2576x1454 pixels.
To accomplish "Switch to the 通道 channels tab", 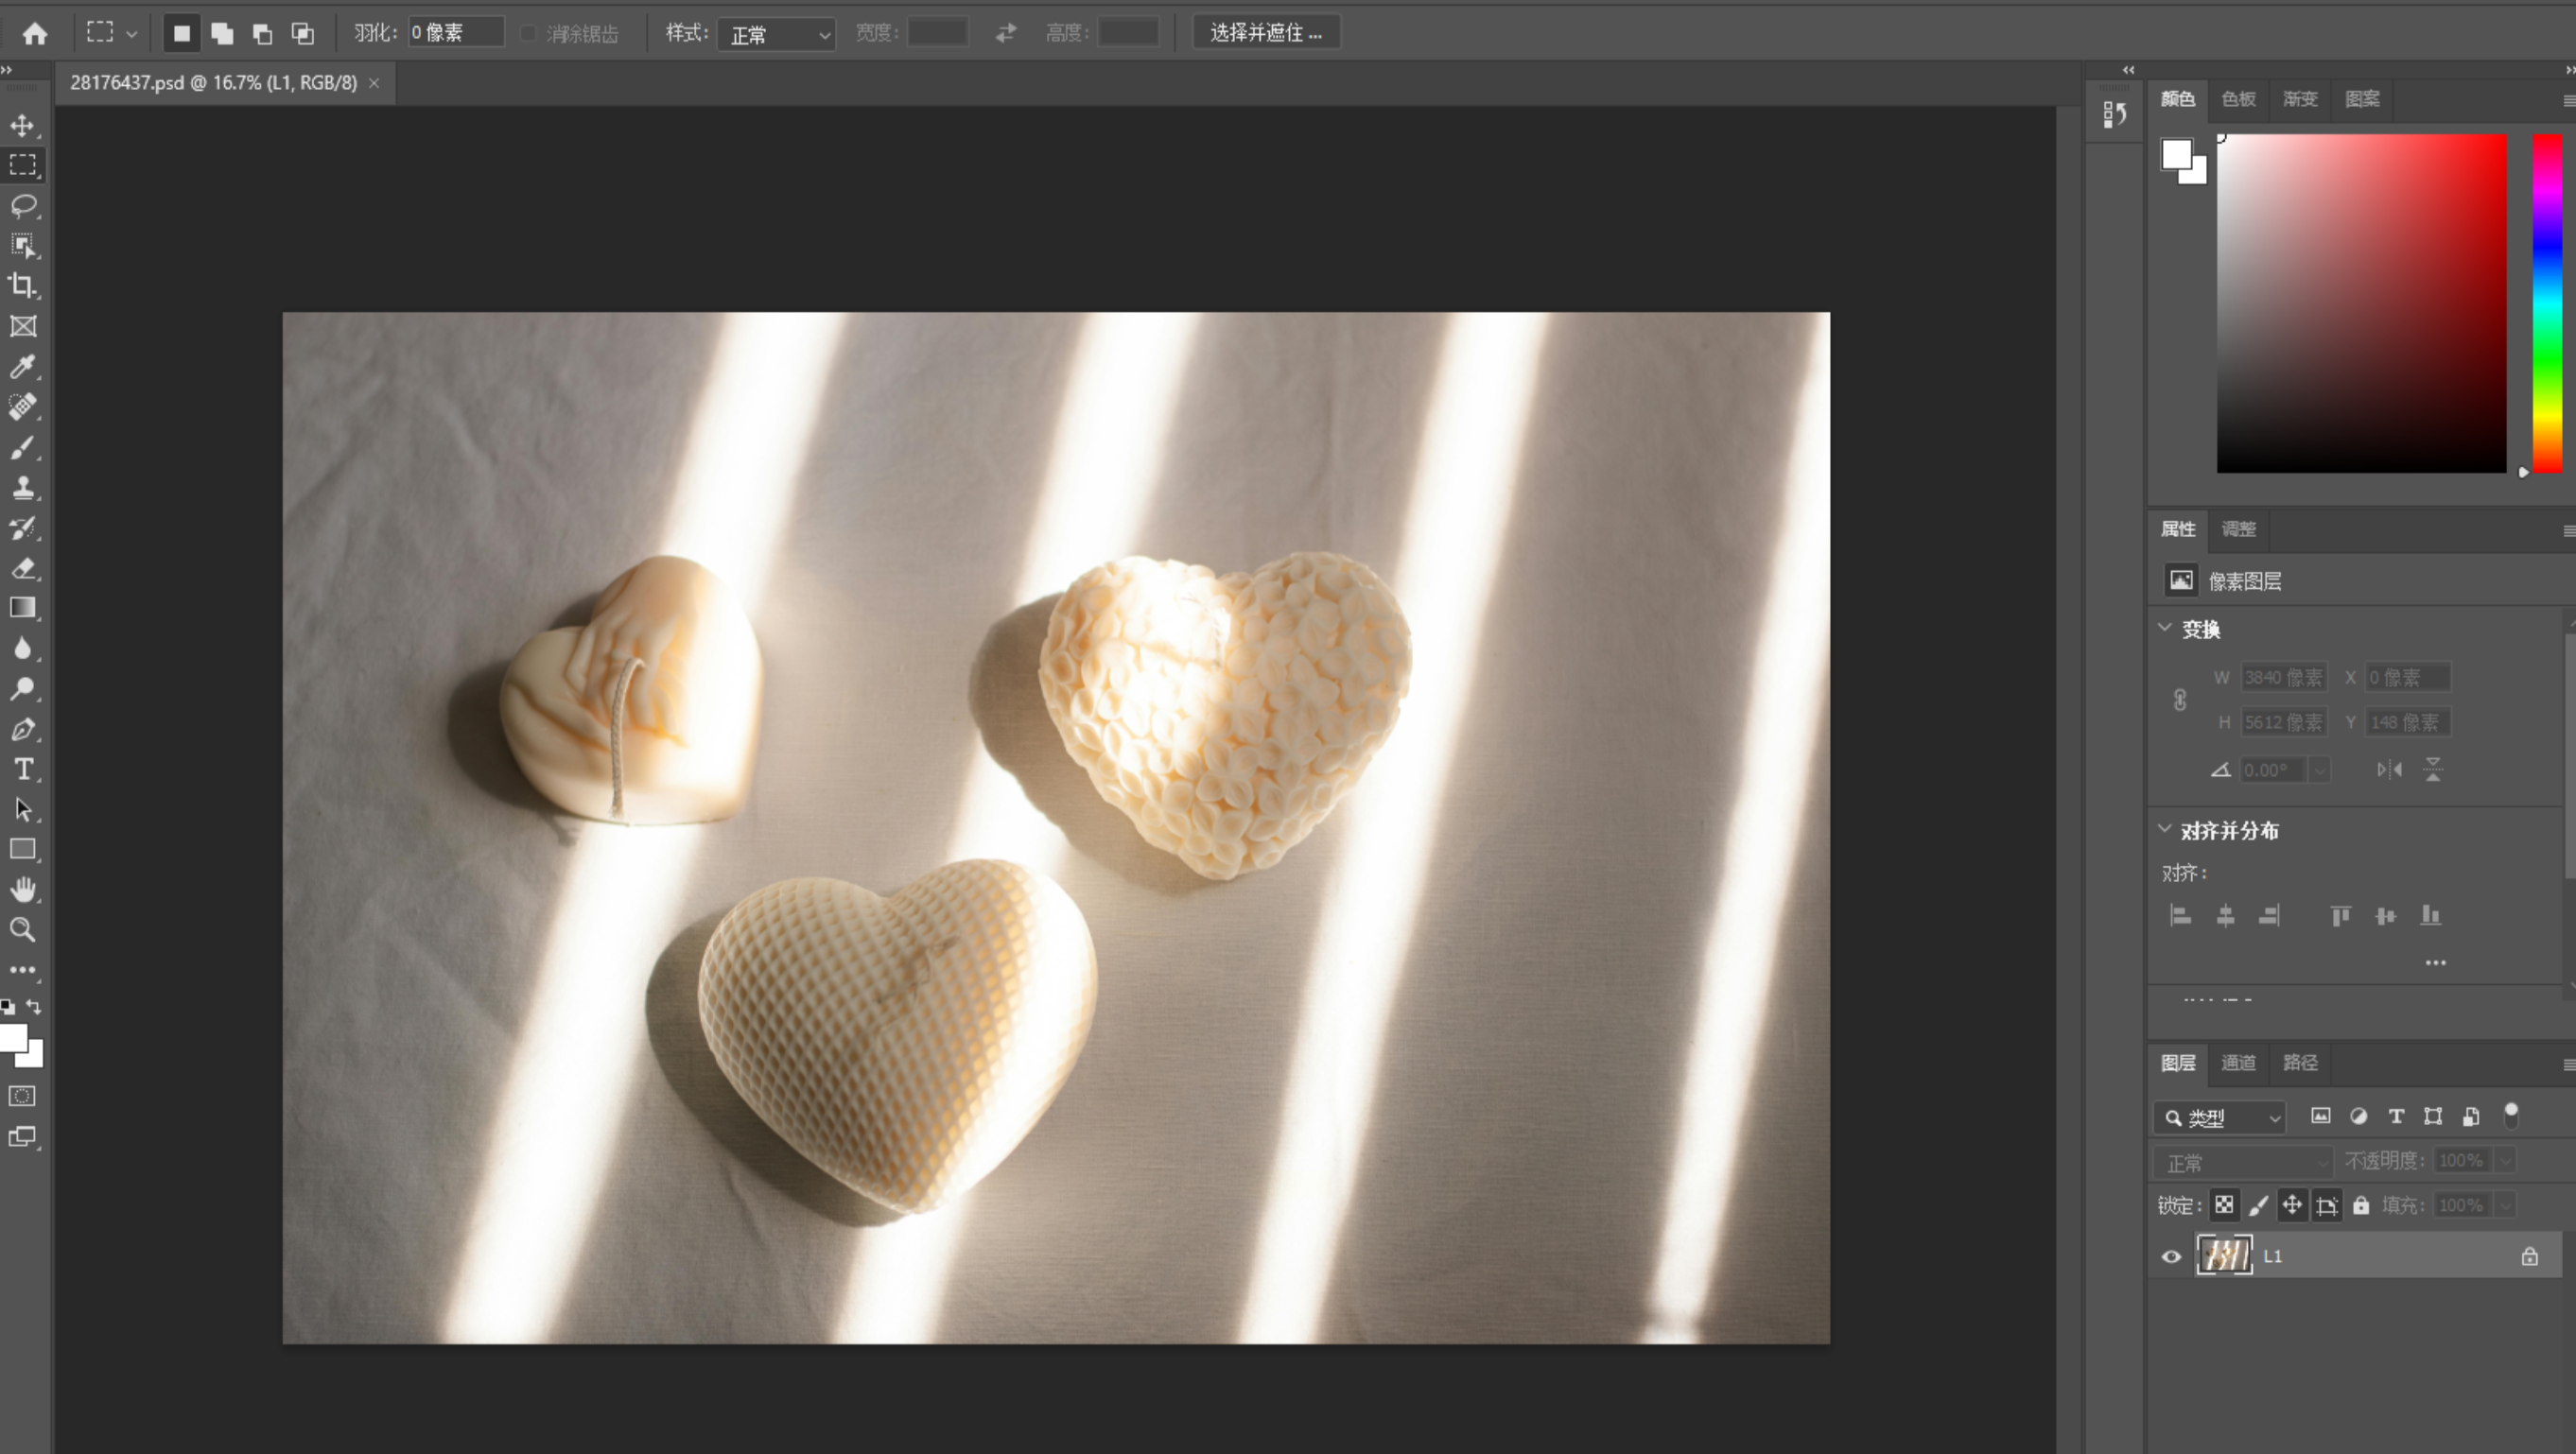I will coord(2238,1062).
